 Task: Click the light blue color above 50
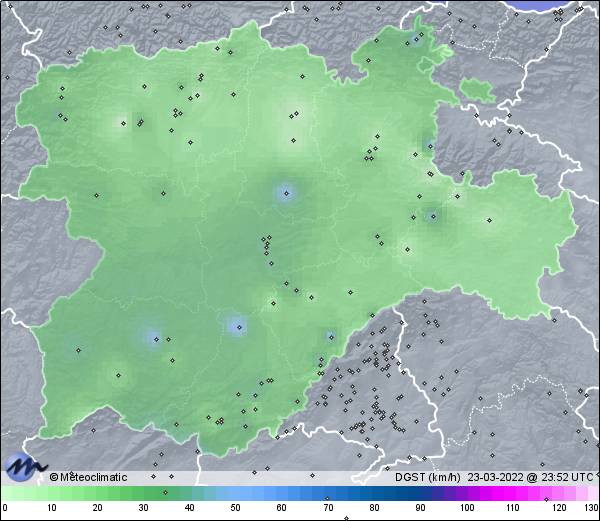(235, 494)
